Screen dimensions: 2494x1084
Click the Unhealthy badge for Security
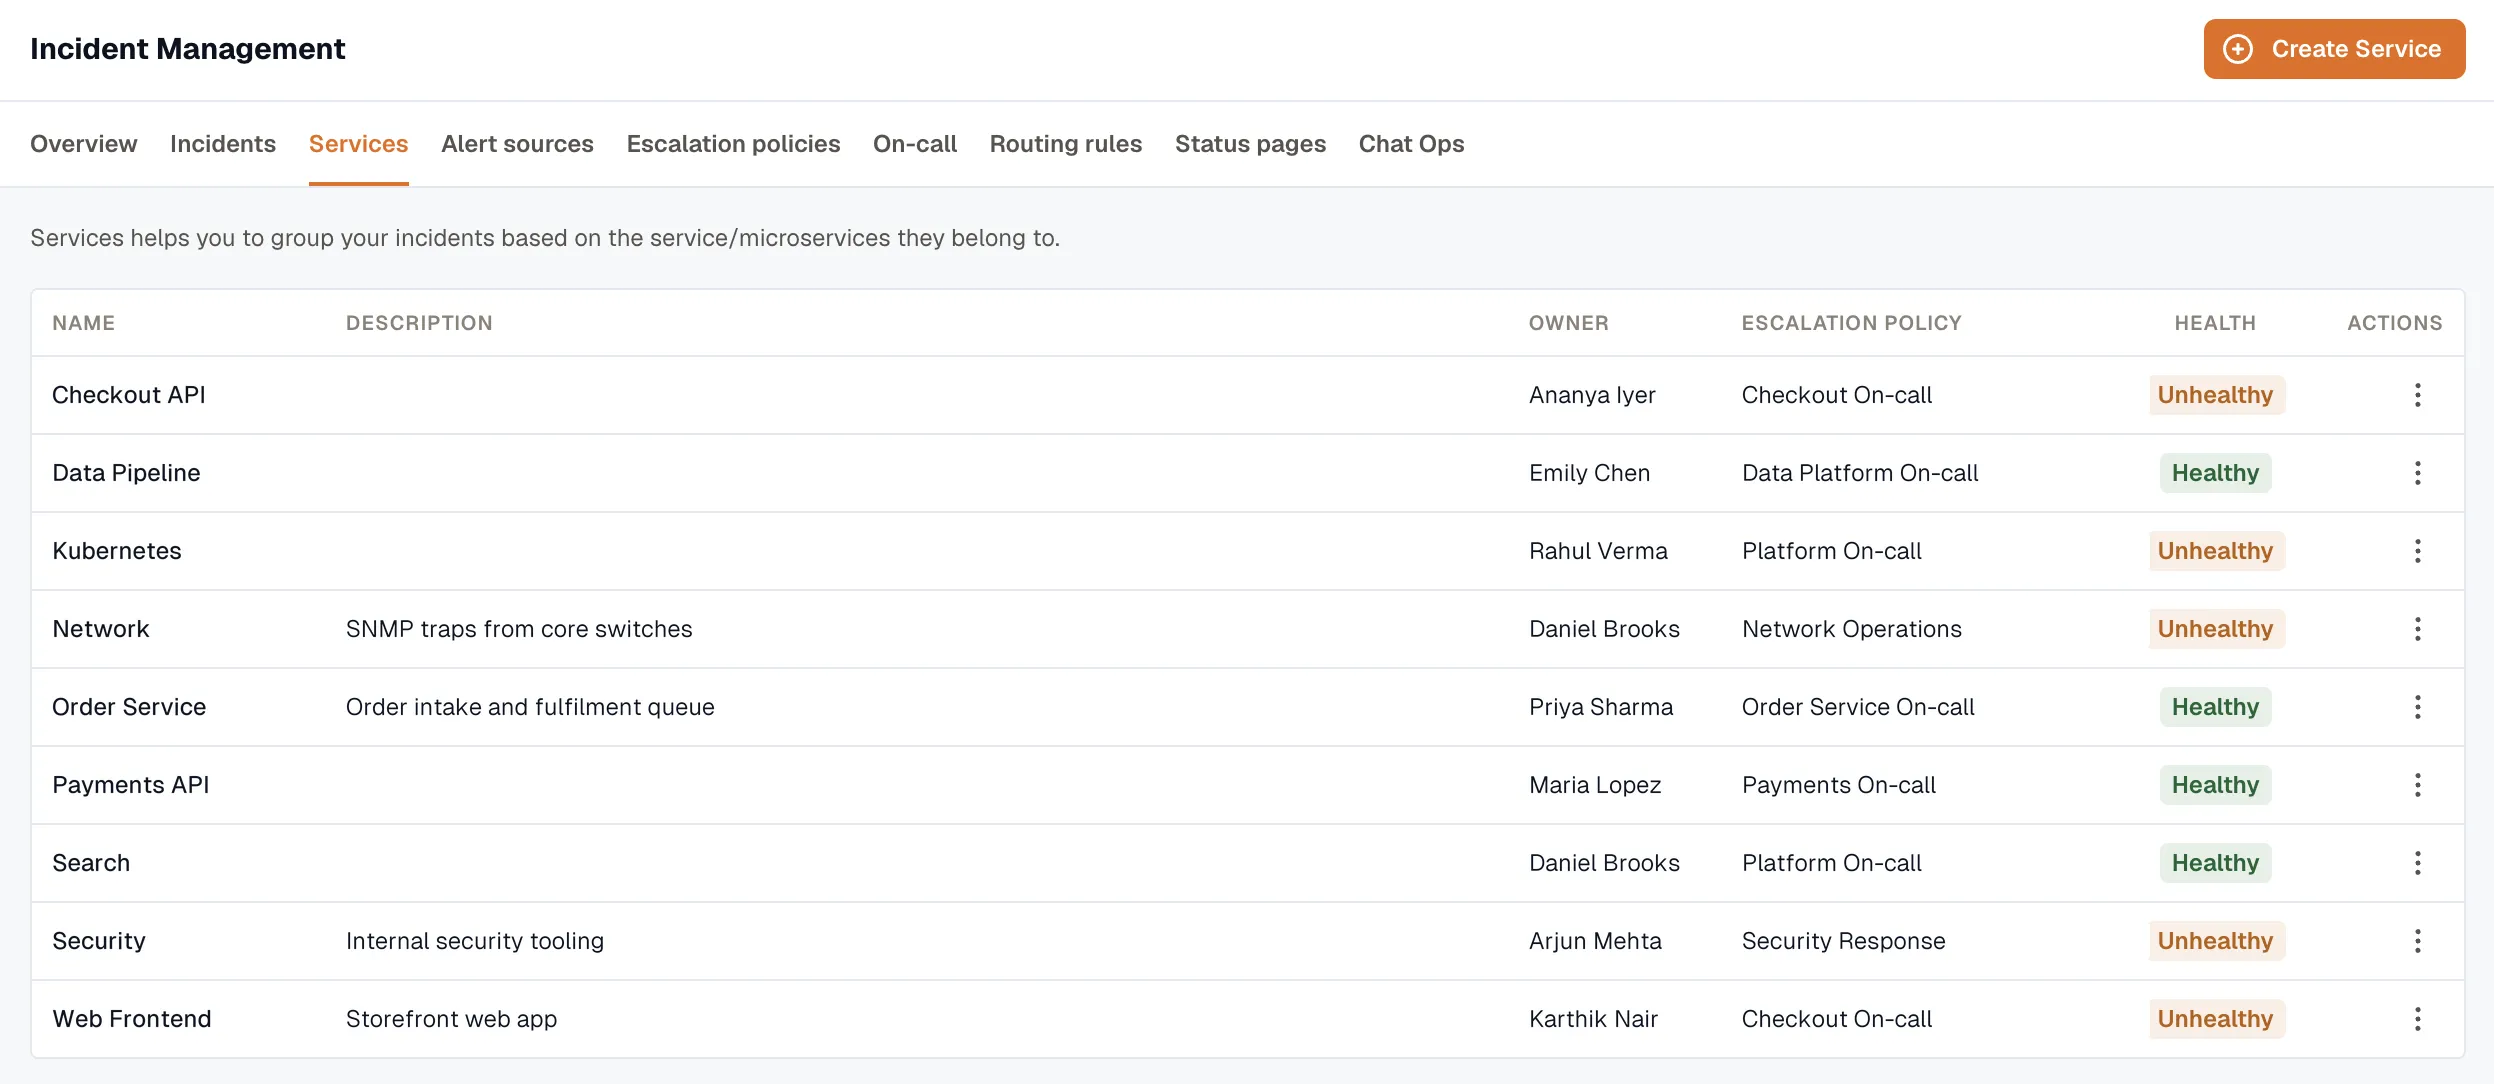click(x=2216, y=941)
